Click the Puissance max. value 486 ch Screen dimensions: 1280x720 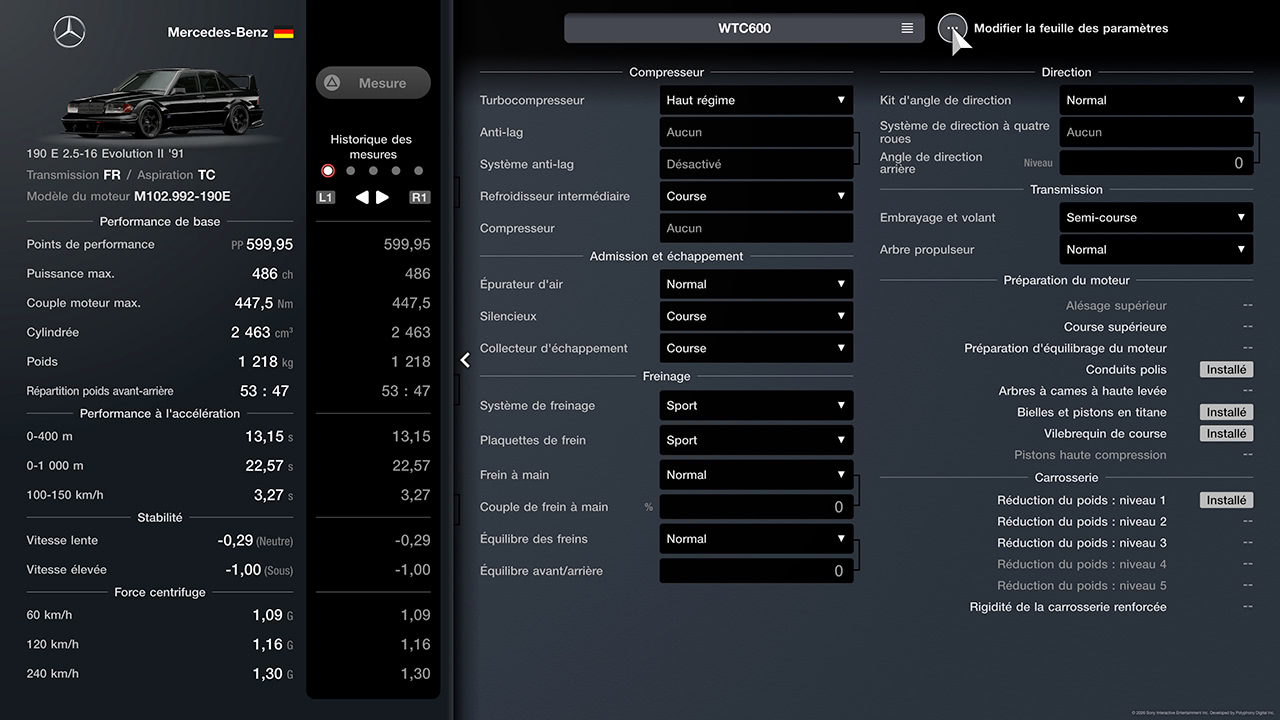click(272, 273)
